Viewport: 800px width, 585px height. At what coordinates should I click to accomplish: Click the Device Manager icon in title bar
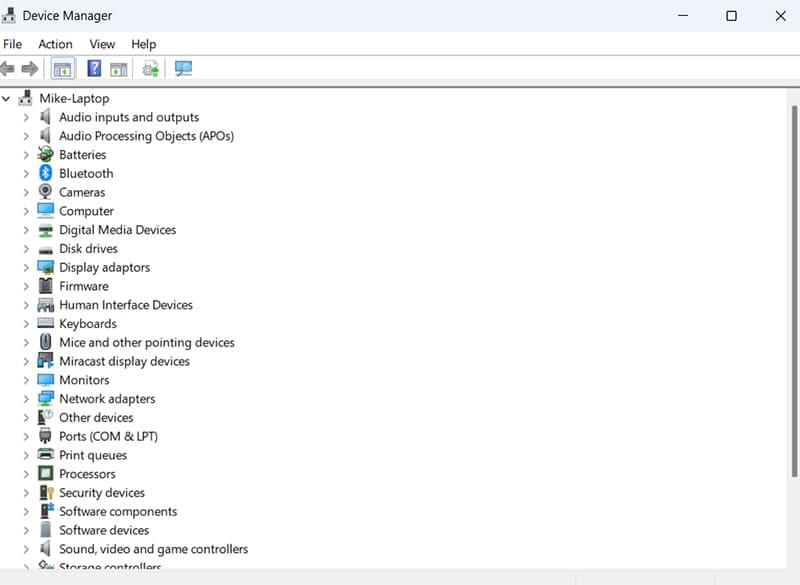point(10,15)
